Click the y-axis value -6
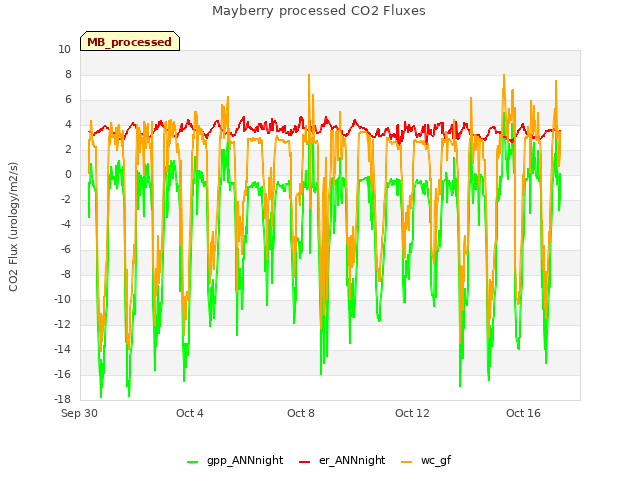Image resolution: width=640 pixels, height=480 pixels. pos(66,249)
